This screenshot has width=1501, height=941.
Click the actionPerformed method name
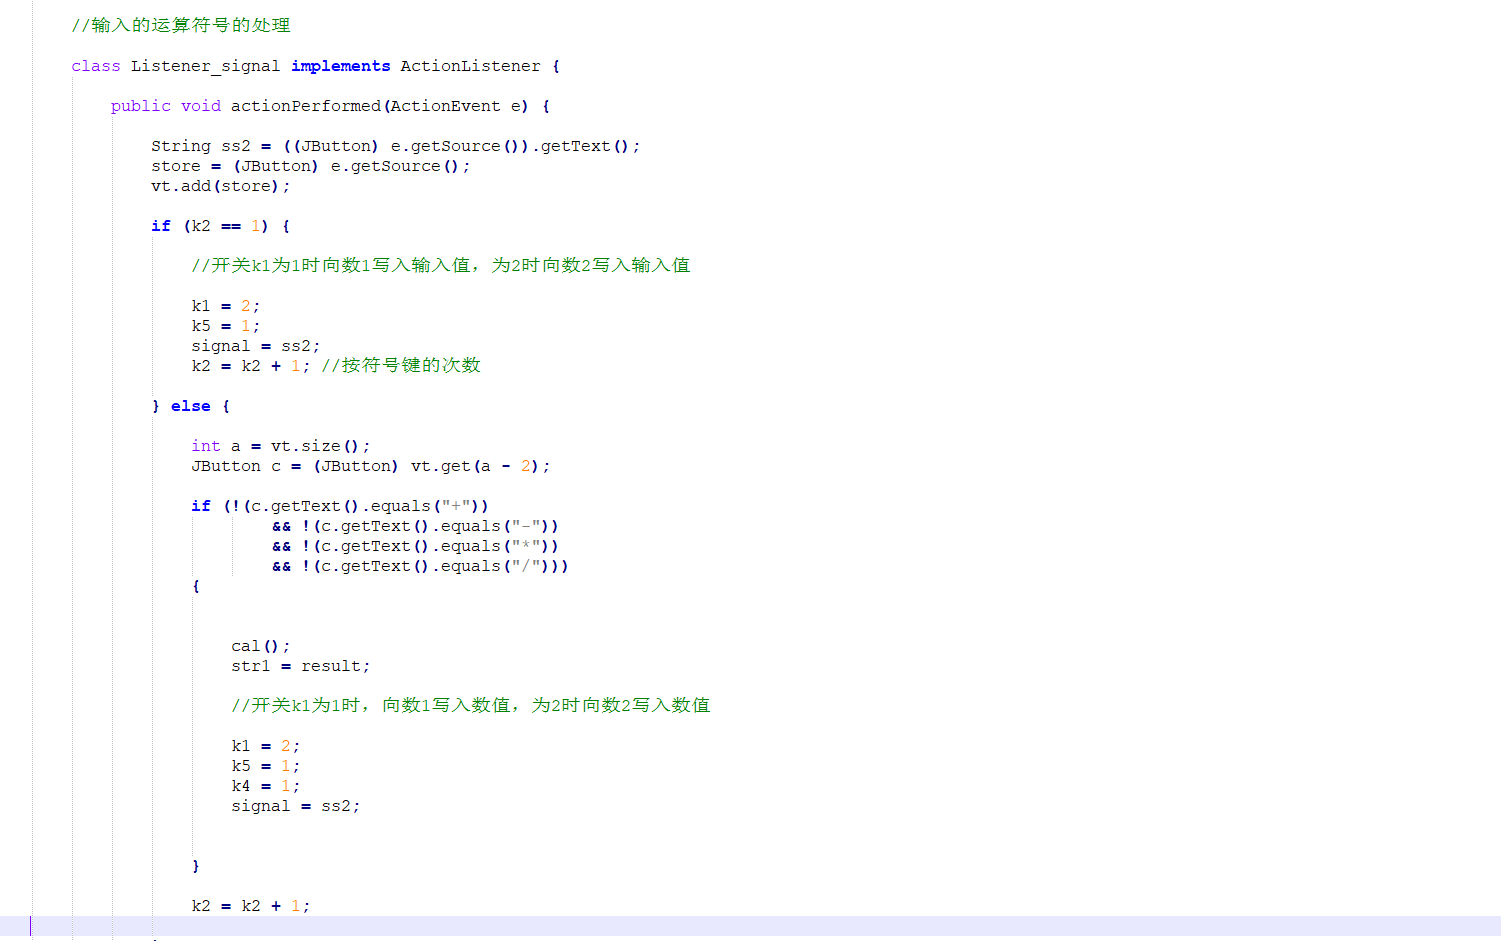point(305,106)
